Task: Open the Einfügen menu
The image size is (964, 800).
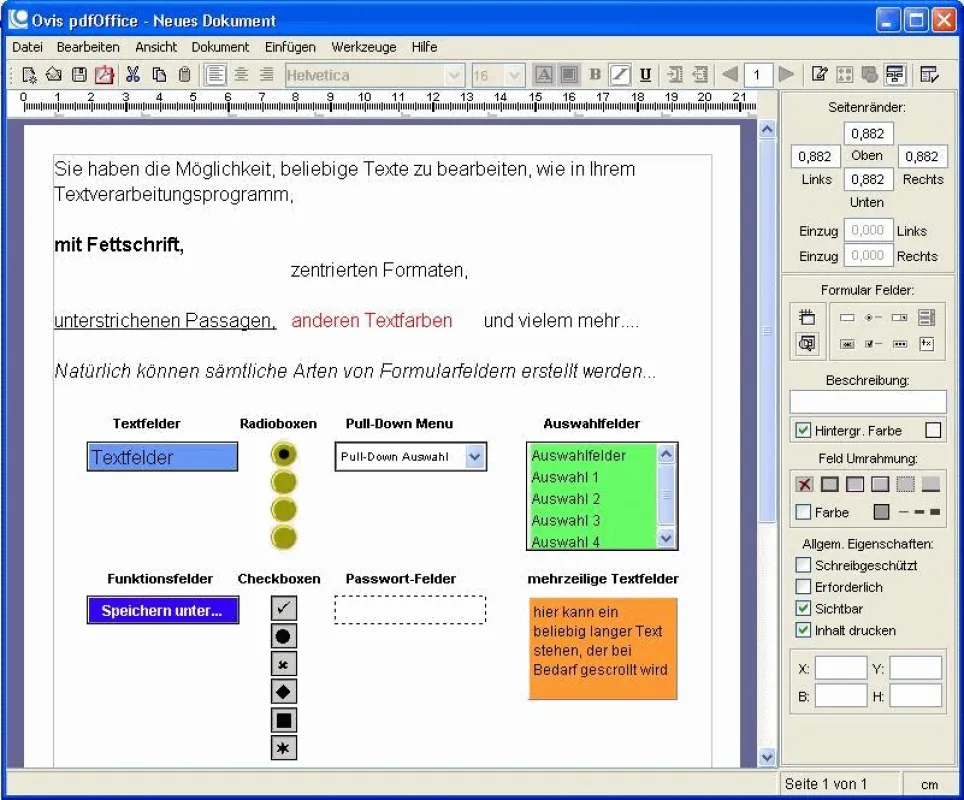Action: click(290, 47)
